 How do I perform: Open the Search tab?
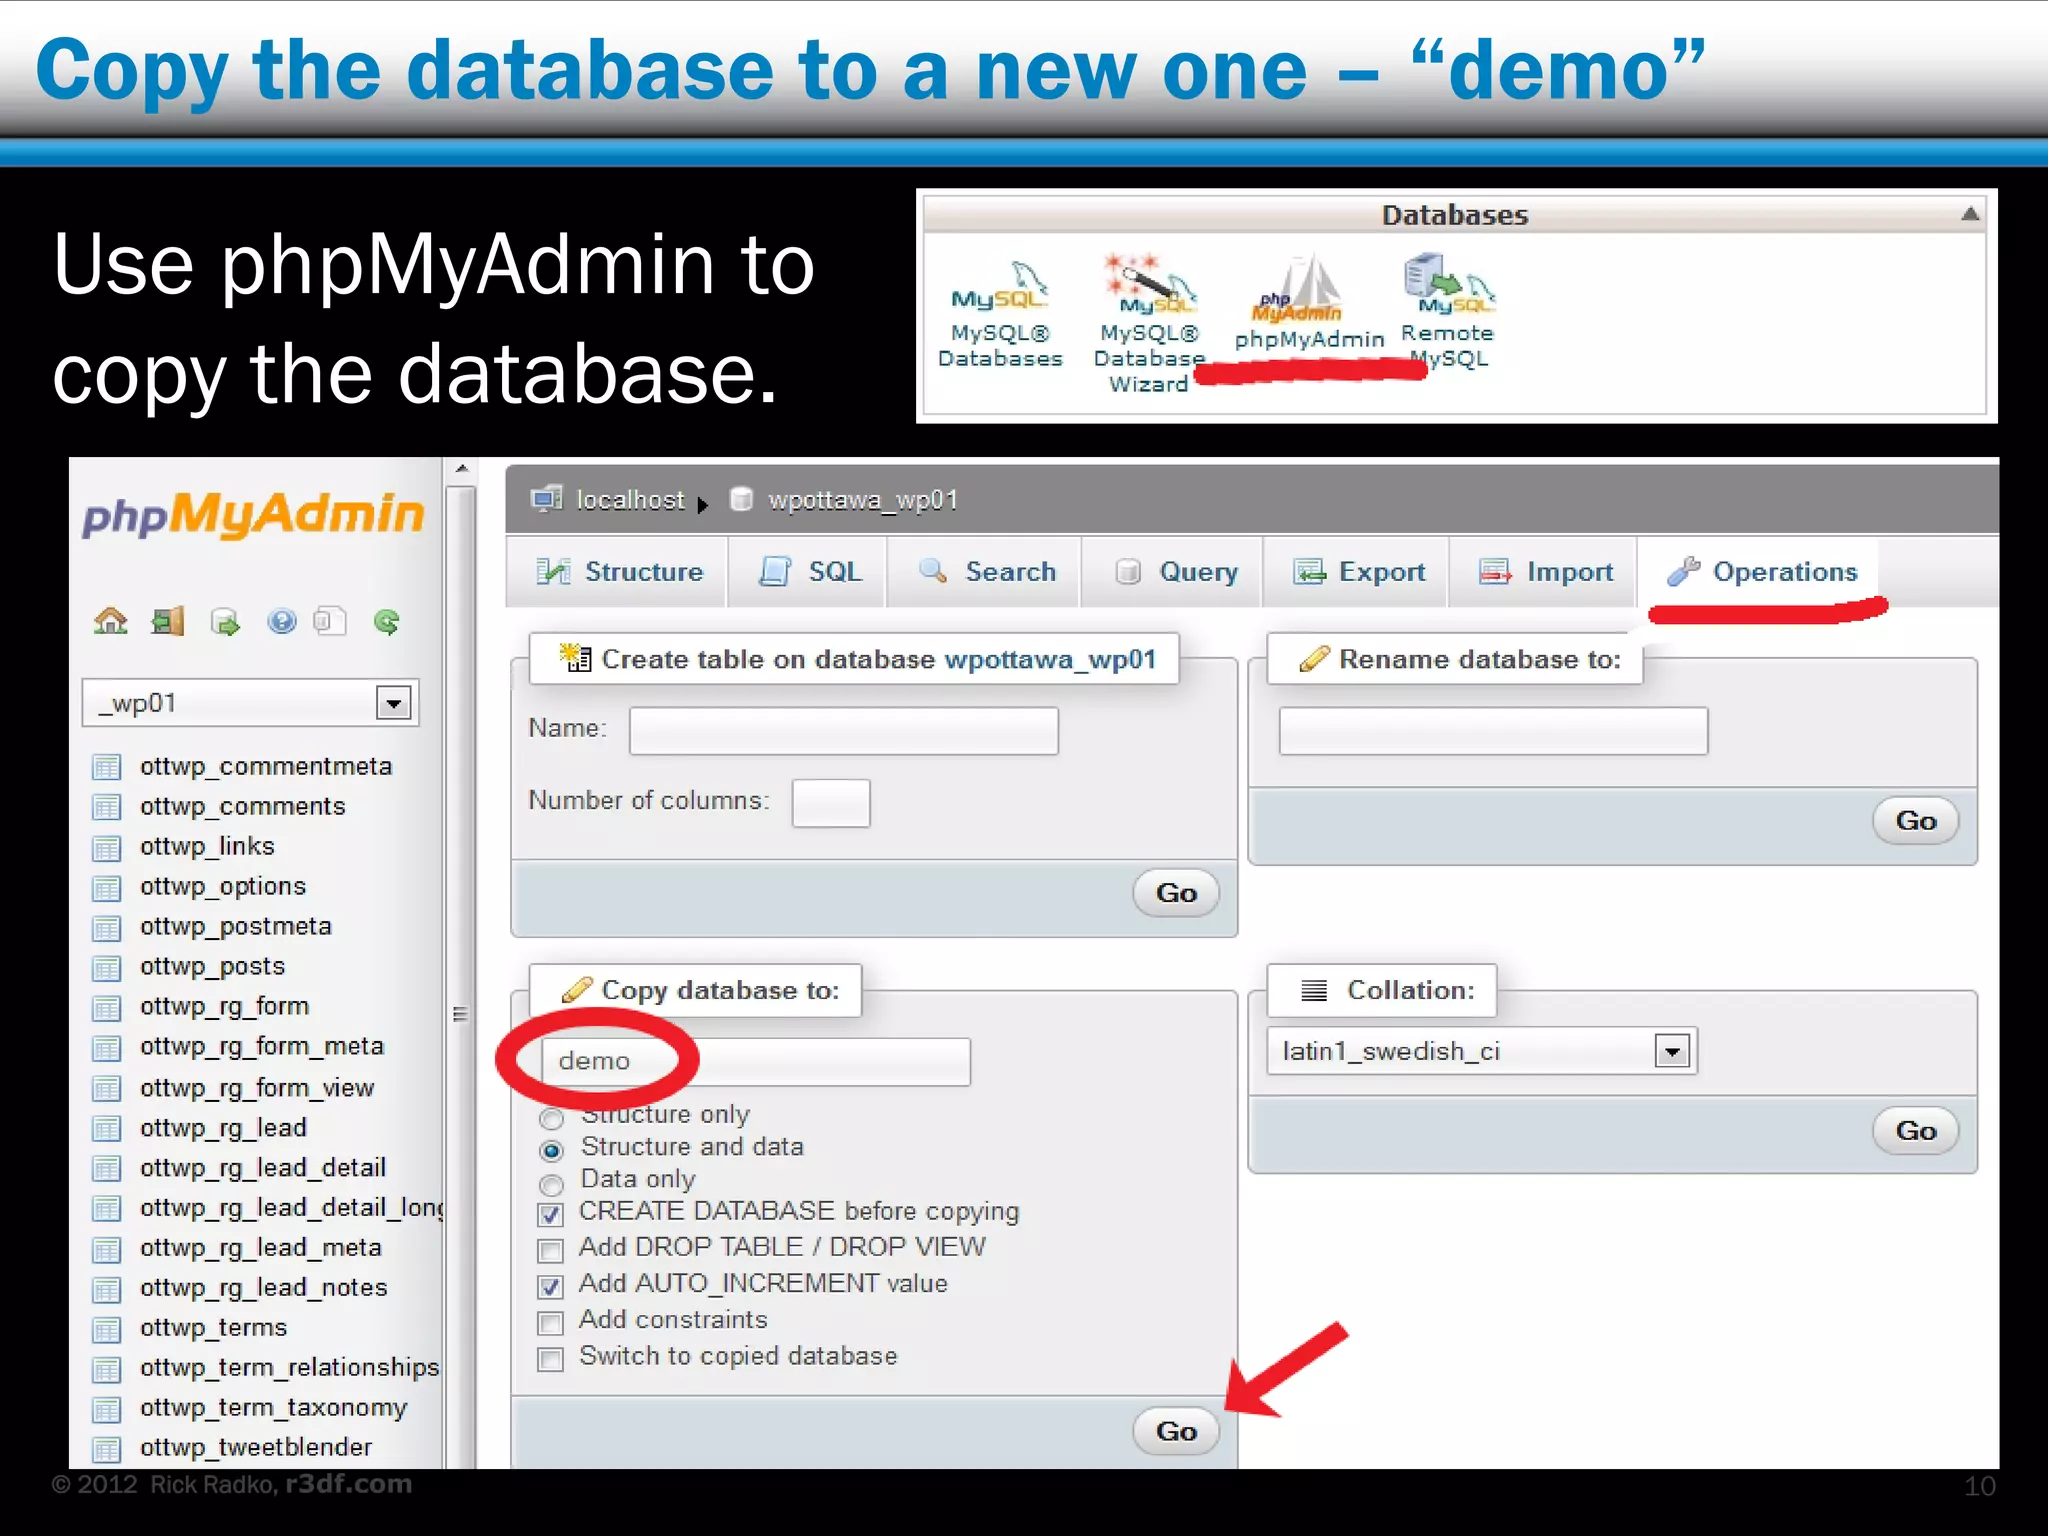coord(985,572)
